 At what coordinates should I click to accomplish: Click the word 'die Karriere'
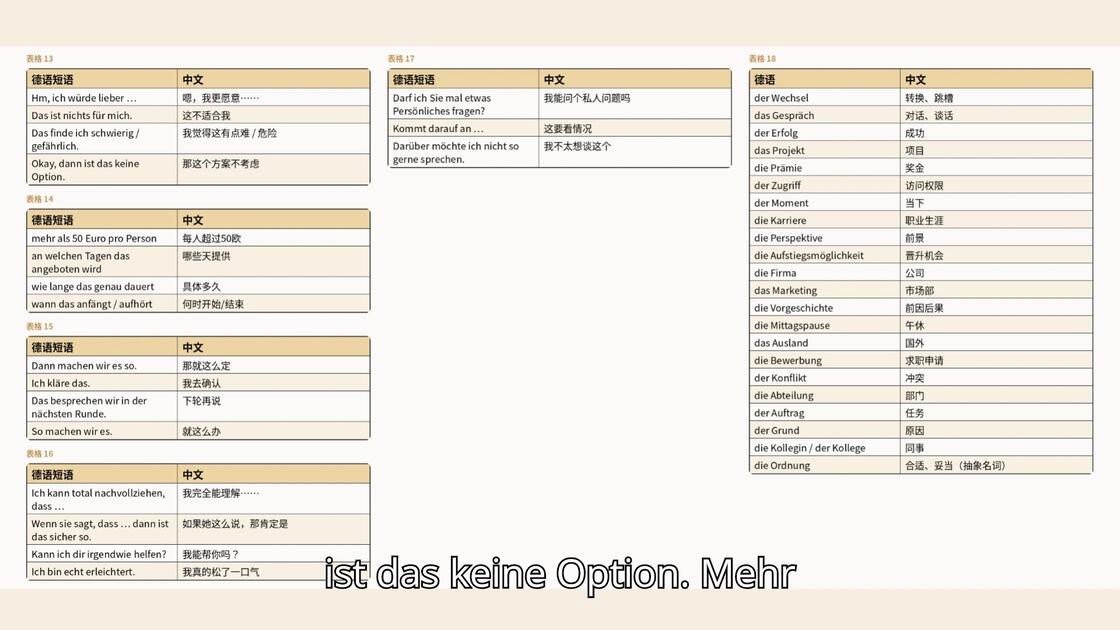[780, 221]
